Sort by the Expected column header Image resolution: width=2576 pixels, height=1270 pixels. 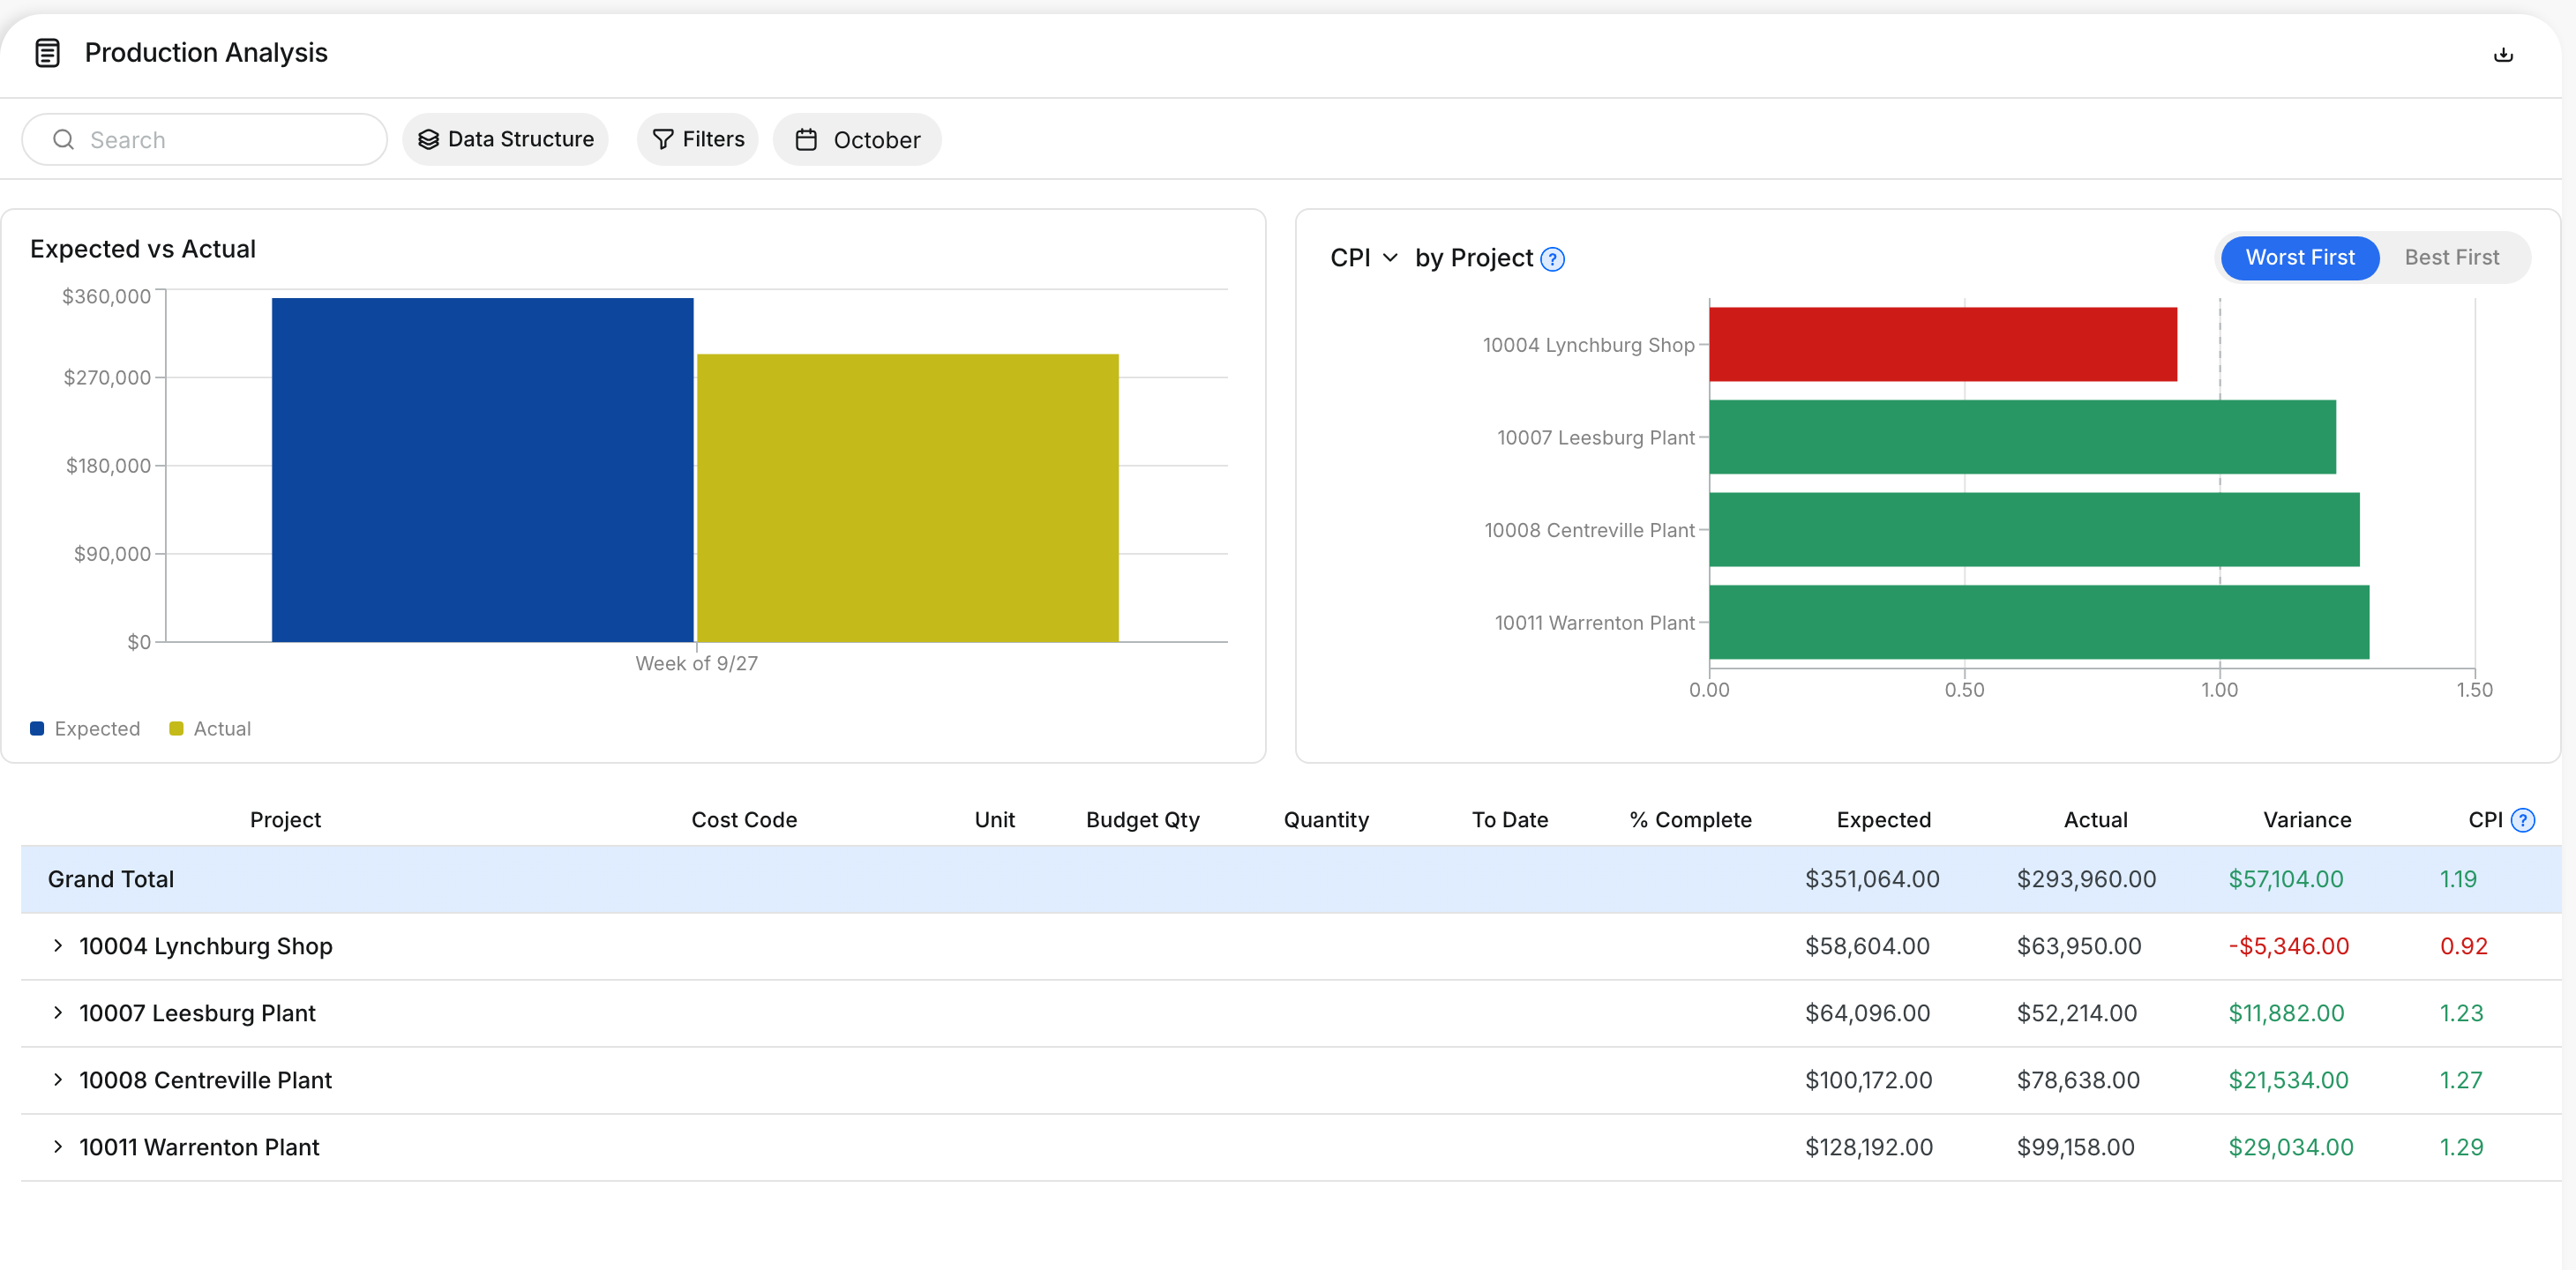[x=1883, y=820]
